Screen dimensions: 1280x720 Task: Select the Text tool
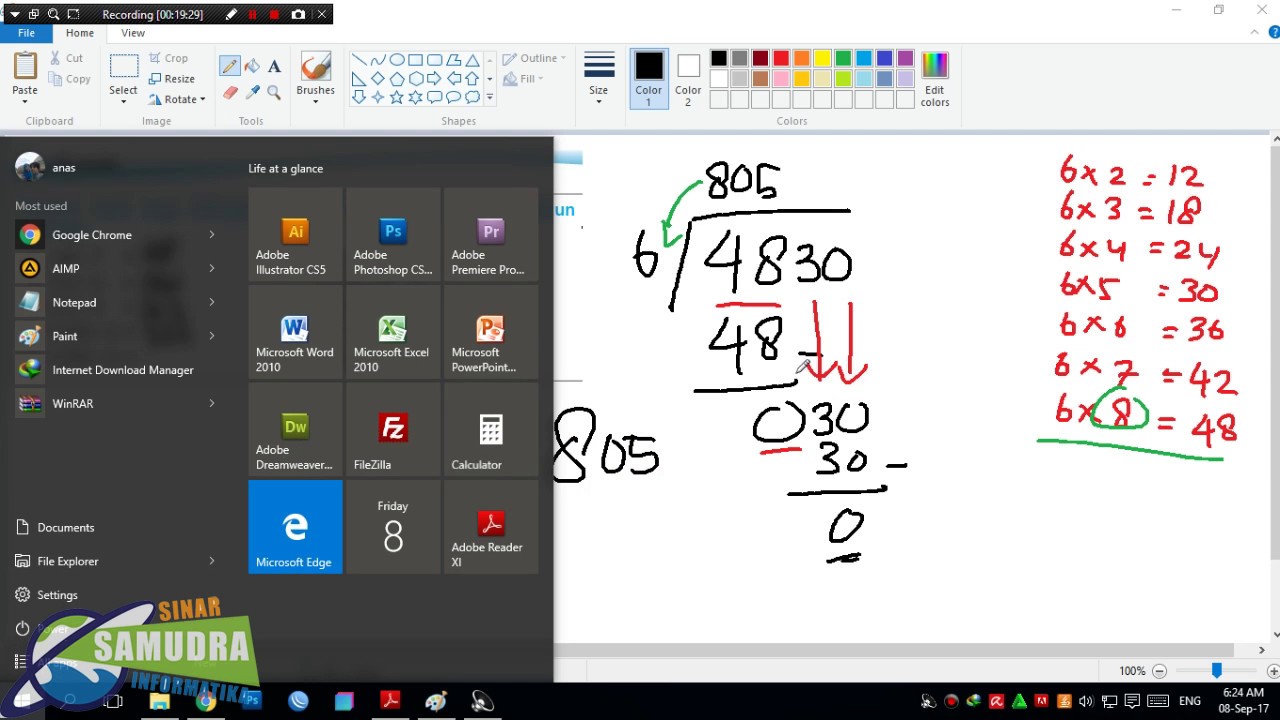click(274, 66)
